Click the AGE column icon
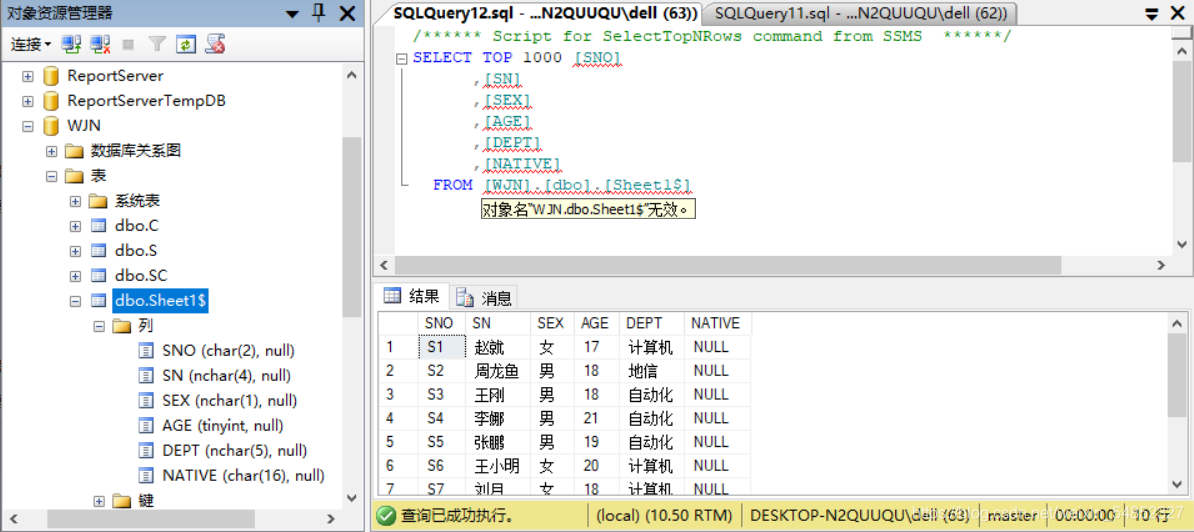Screen dimensions: 1194x532 [146, 425]
